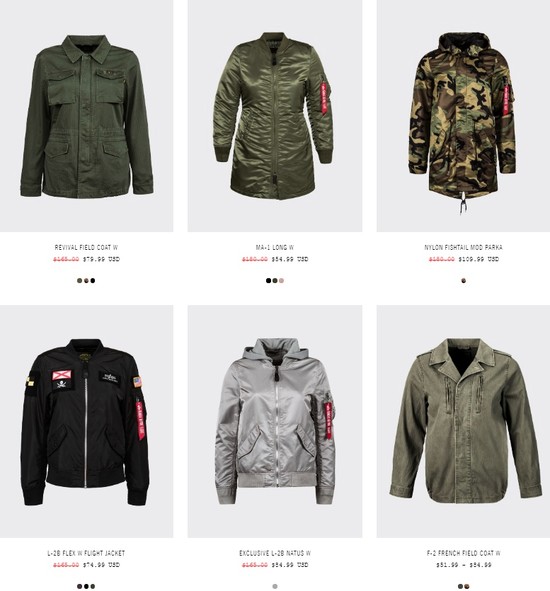The width and height of the screenshot is (550, 591).
Task: Pick the silver swatch under Exclusive L-2B Natus W
Action: click(x=275, y=586)
